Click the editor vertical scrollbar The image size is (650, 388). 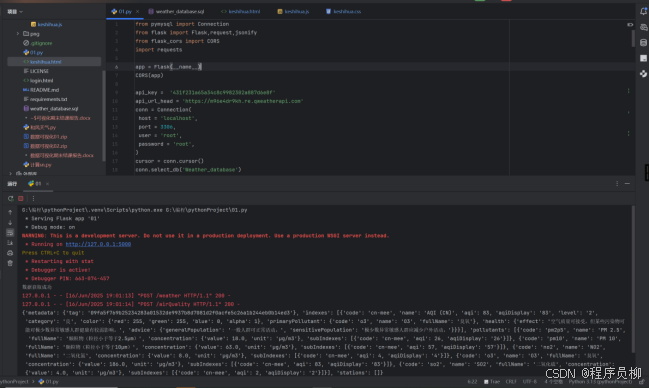point(633,38)
